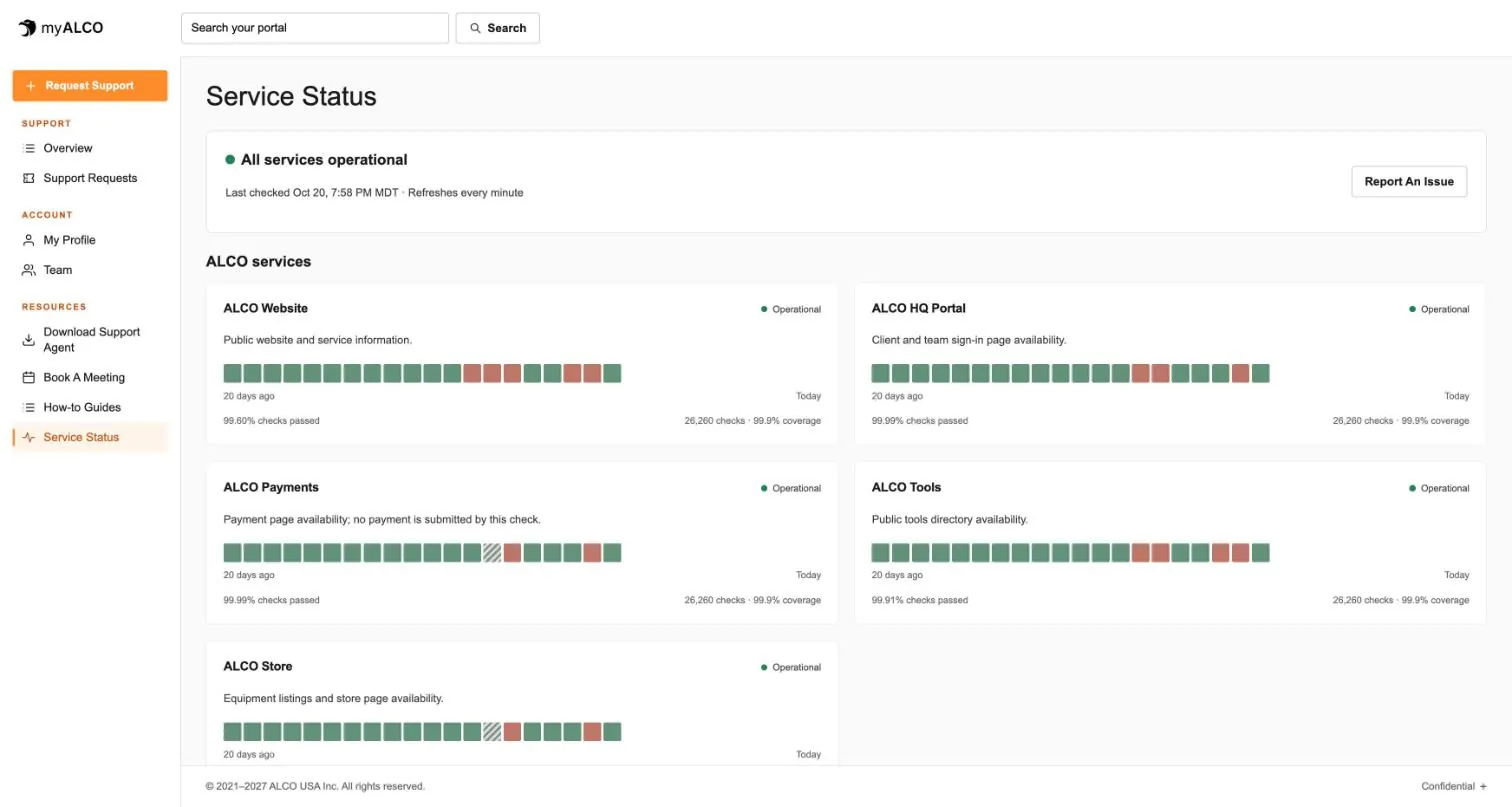Click the "All services operational" headline
Screen dimensions: 1512x807
pos(324,160)
